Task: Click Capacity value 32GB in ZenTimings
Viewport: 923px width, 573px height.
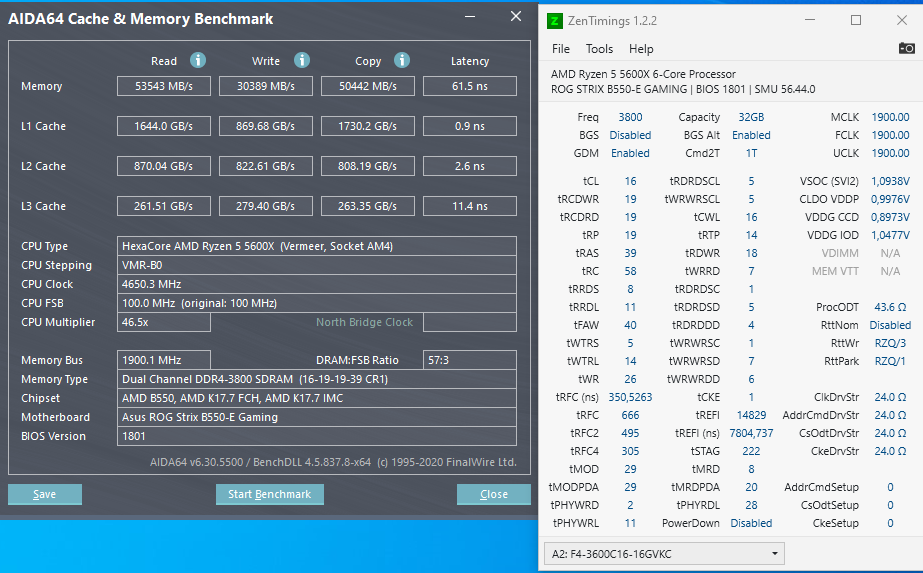Action: point(751,117)
